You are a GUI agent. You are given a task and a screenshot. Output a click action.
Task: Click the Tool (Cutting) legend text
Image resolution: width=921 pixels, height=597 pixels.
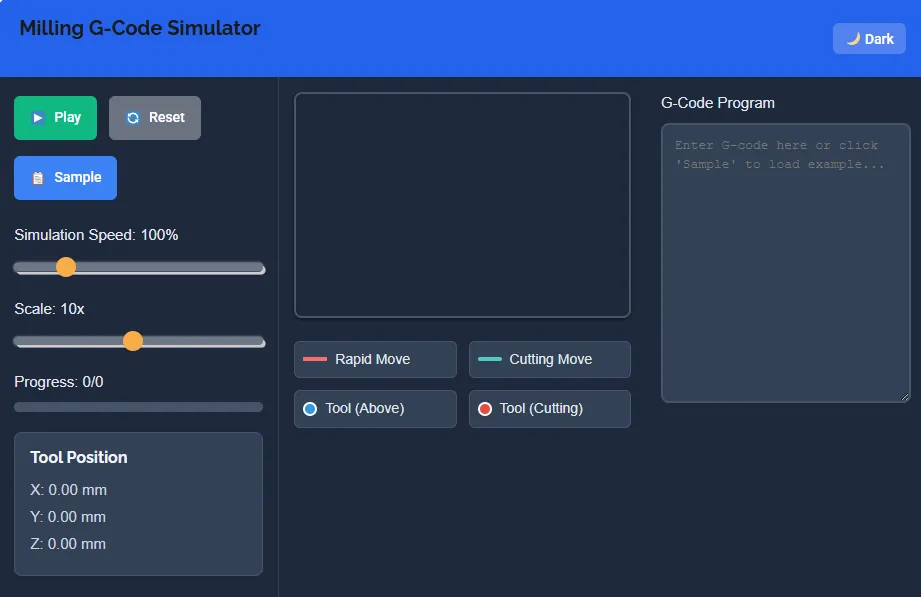(541, 408)
